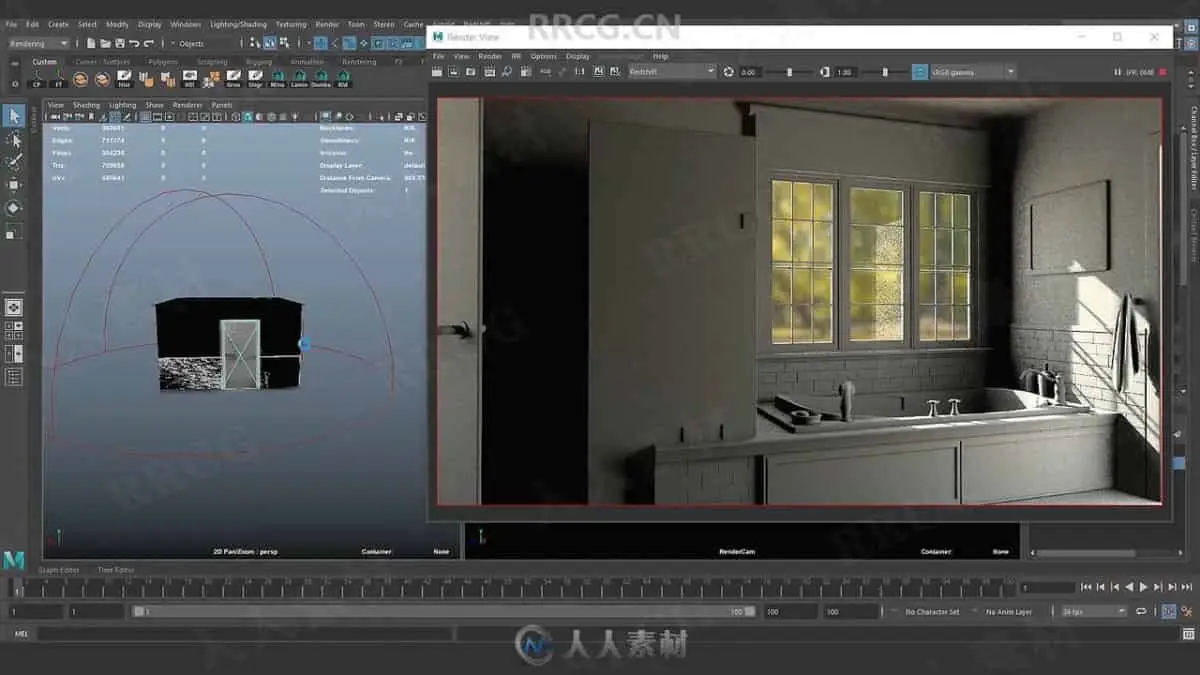Choose the Paint selection tool
The image size is (1200, 675).
(14, 162)
